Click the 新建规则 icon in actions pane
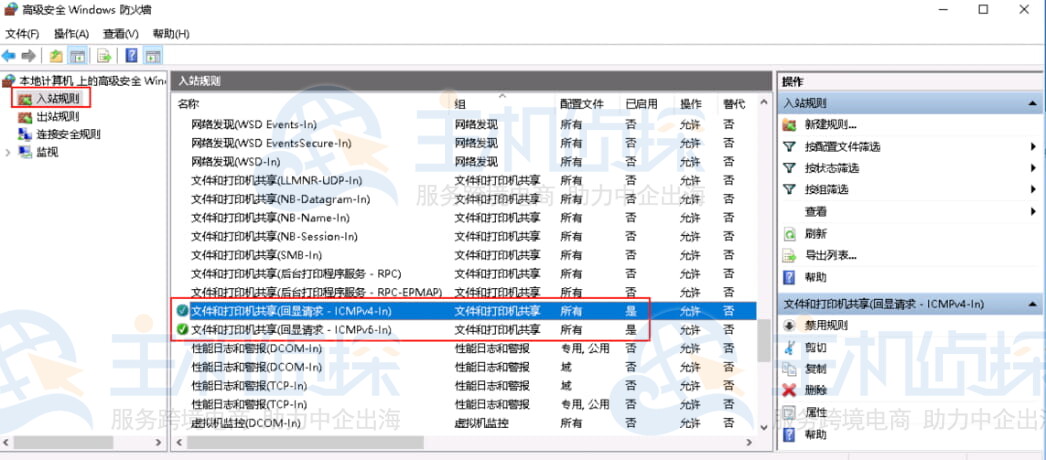 (790, 125)
